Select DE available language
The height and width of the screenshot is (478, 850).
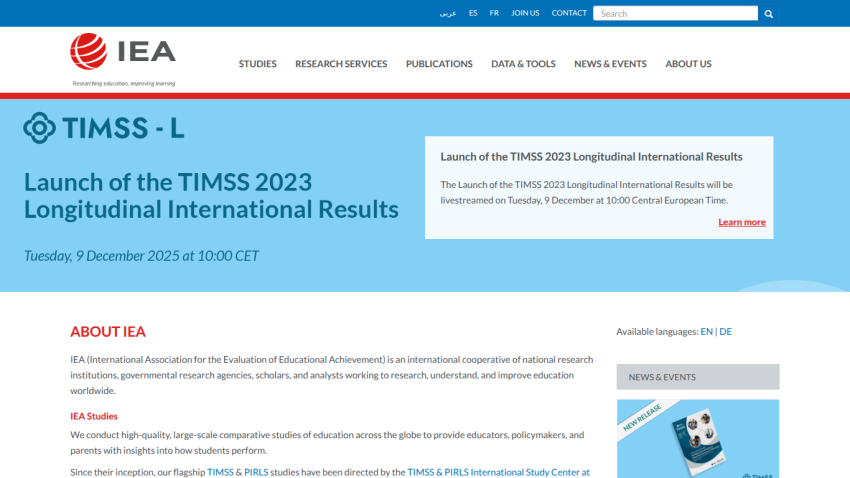coord(725,332)
